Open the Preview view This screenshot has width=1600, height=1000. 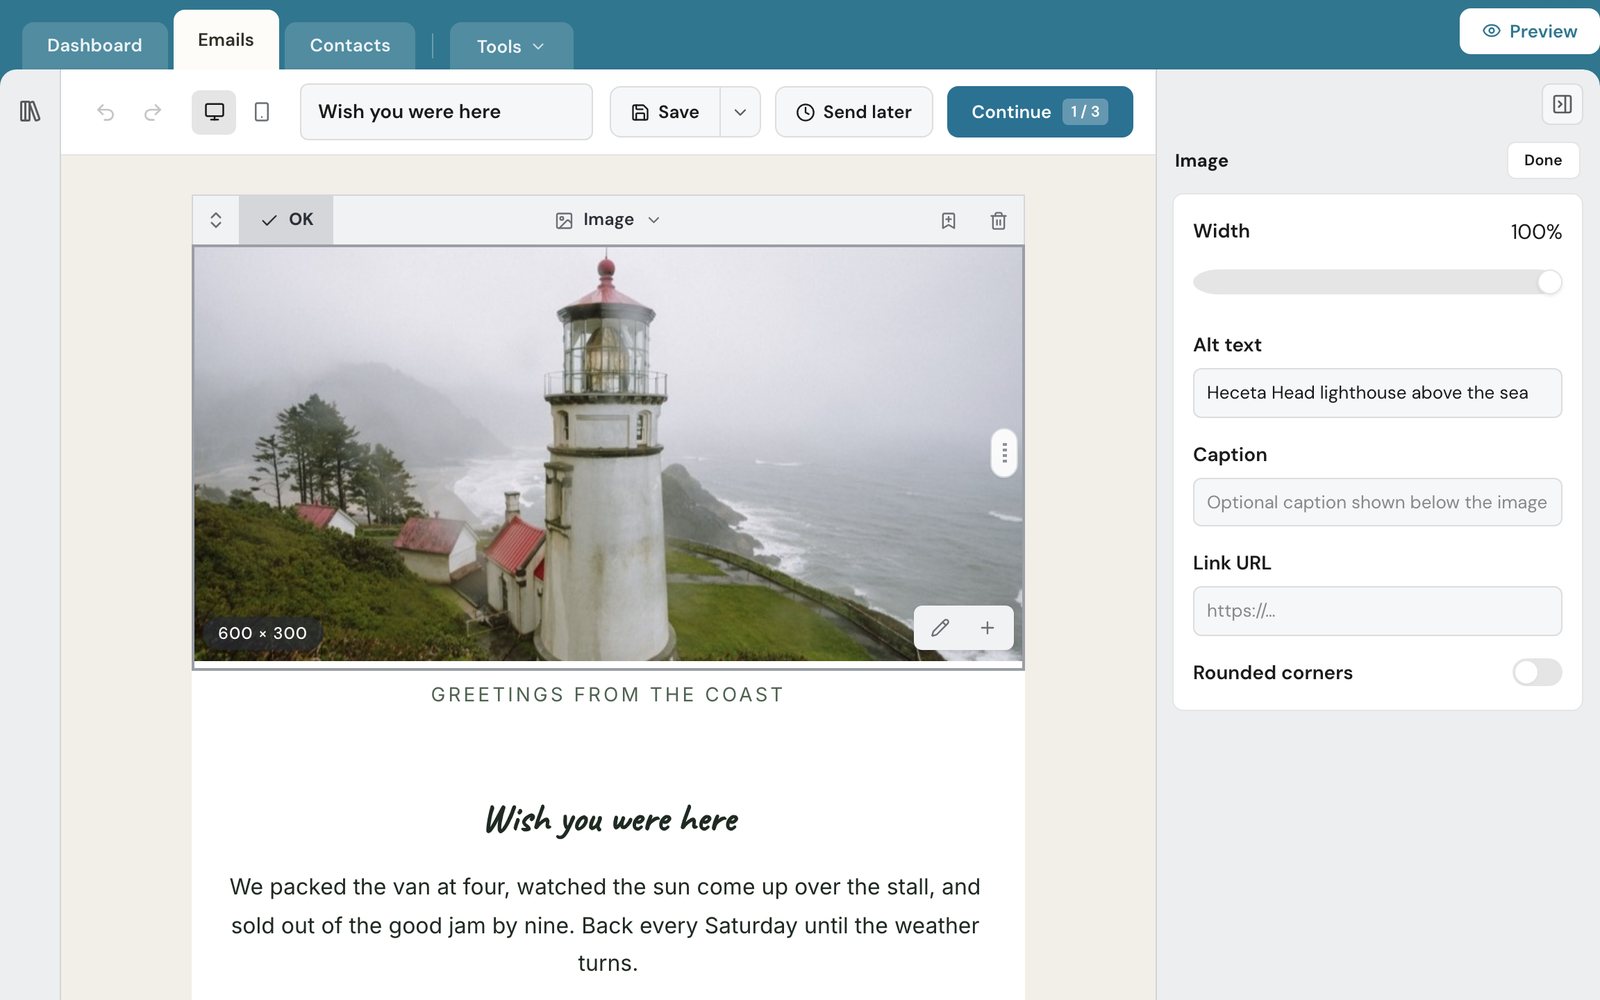pyautogui.click(x=1530, y=31)
